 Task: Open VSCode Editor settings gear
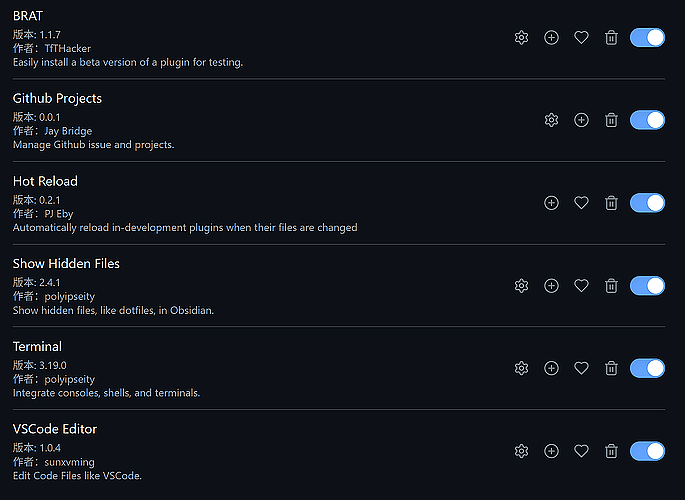pos(521,451)
